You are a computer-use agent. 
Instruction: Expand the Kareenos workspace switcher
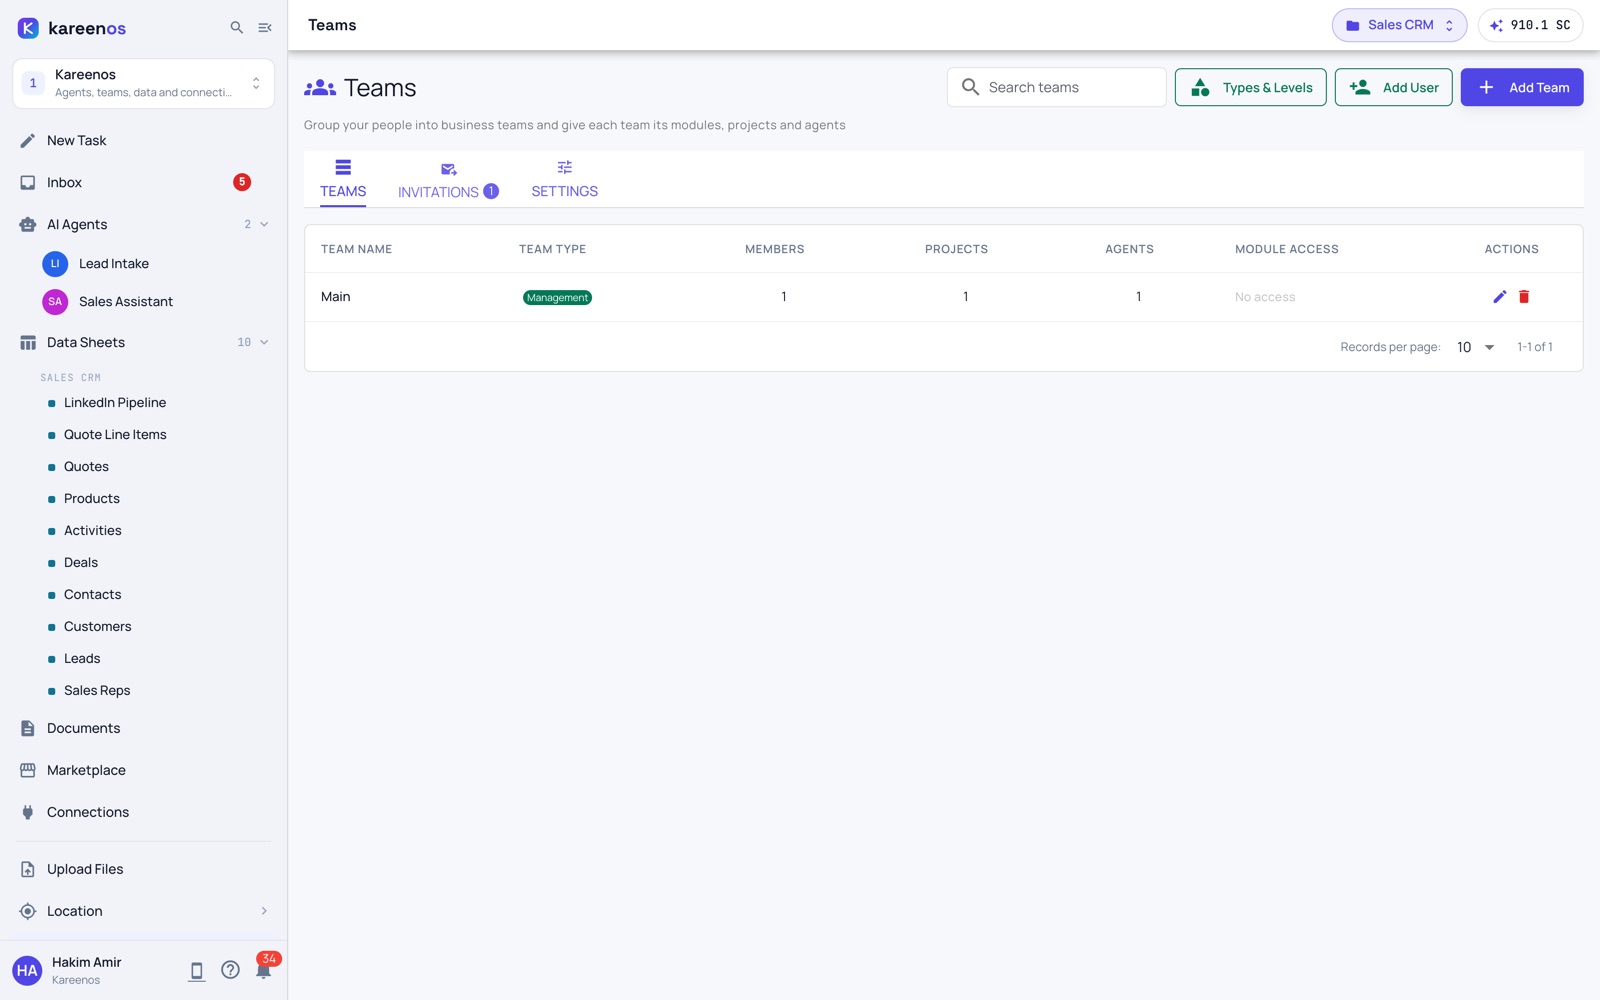pyautogui.click(x=144, y=83)
